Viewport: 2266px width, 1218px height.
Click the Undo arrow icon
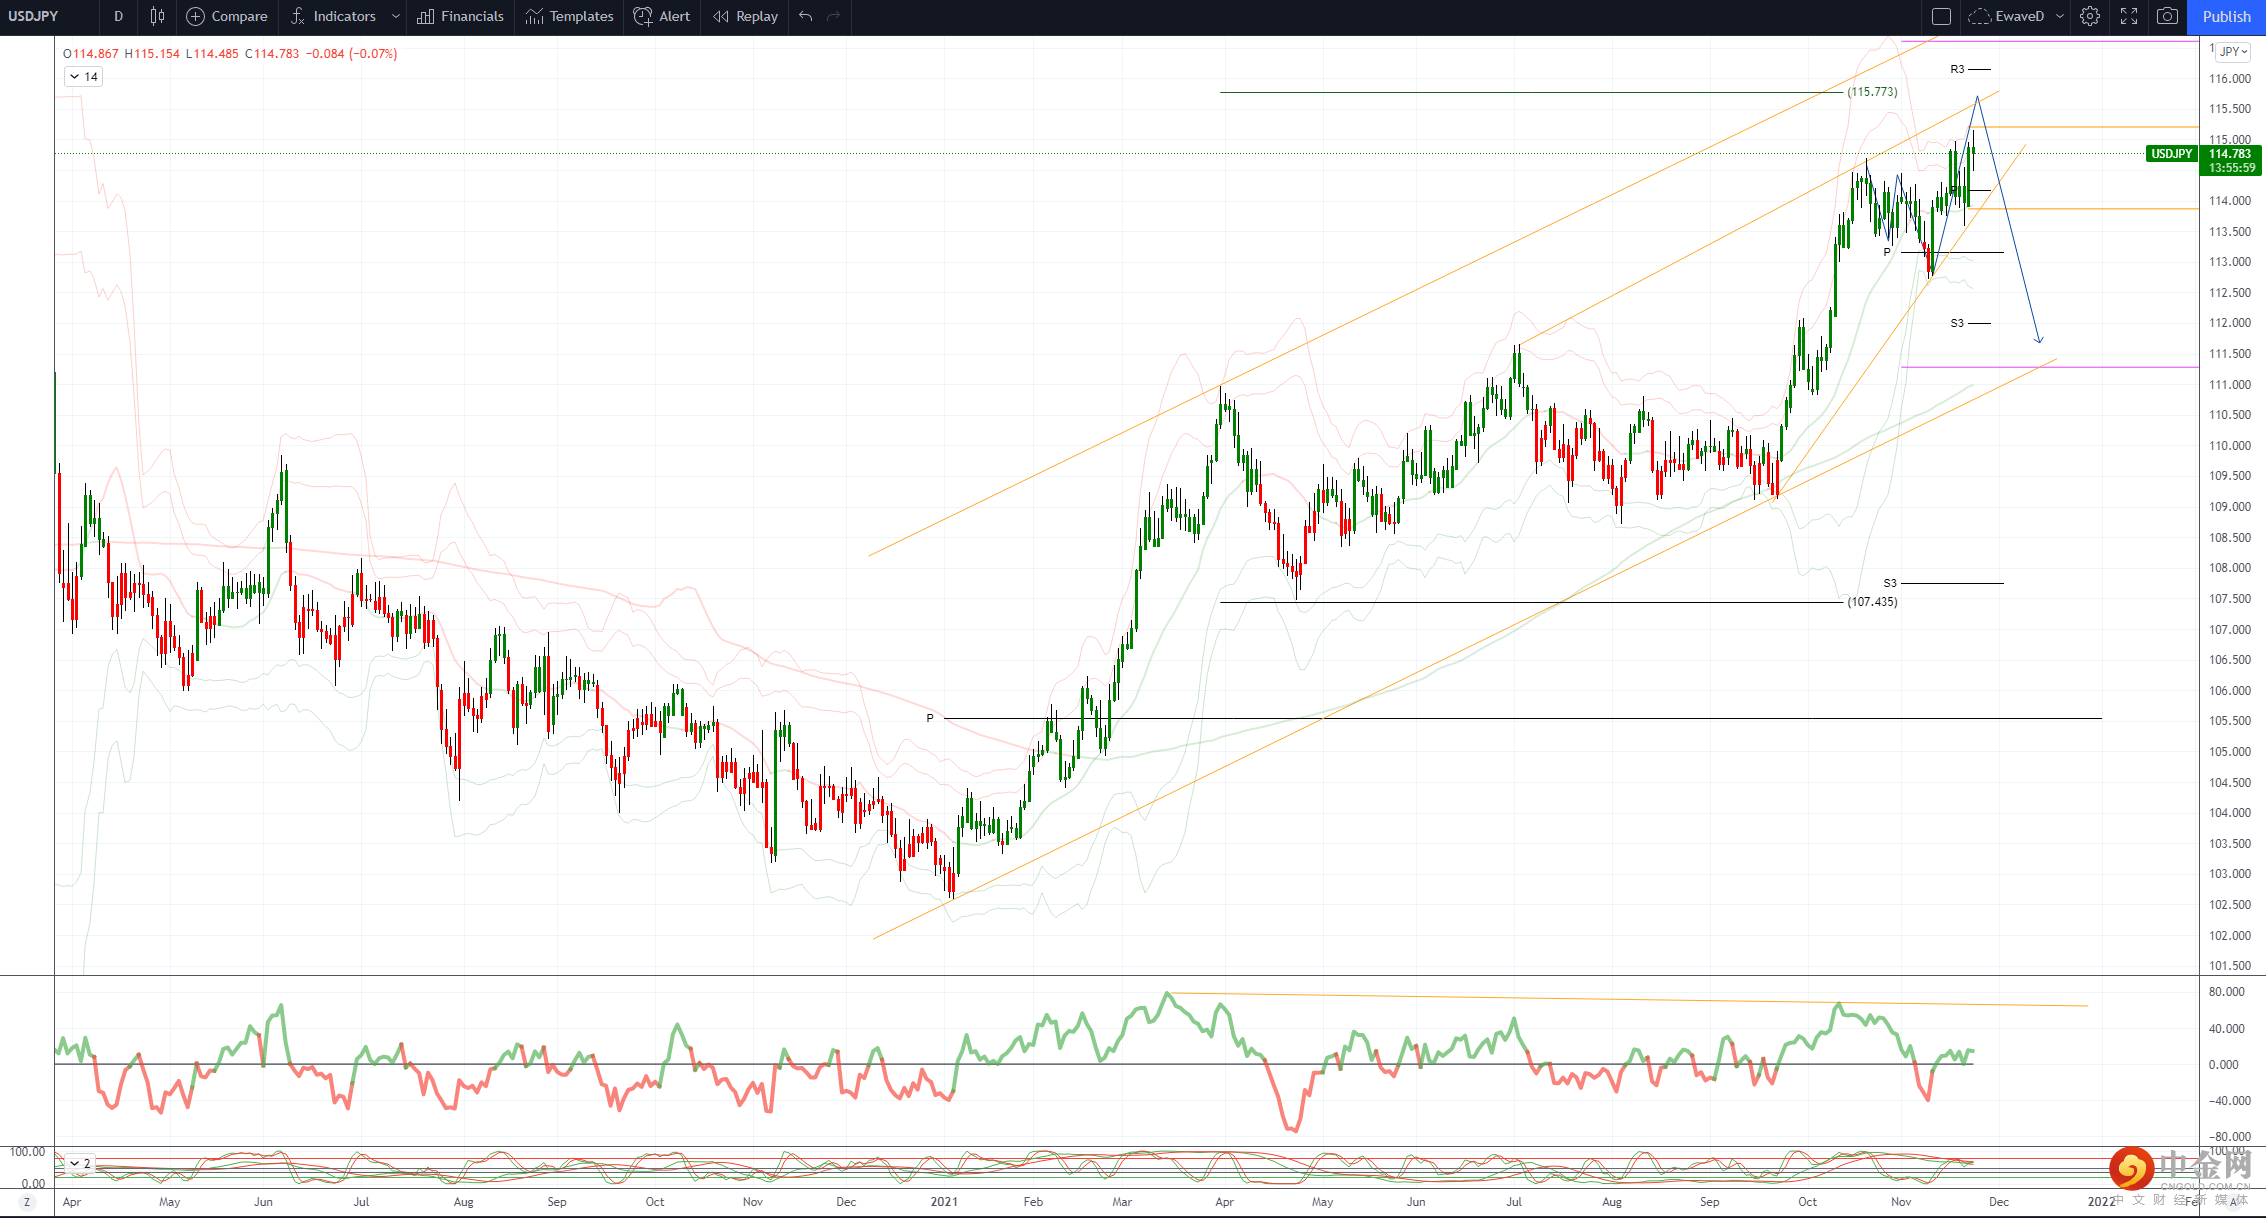tap(806, 16)
